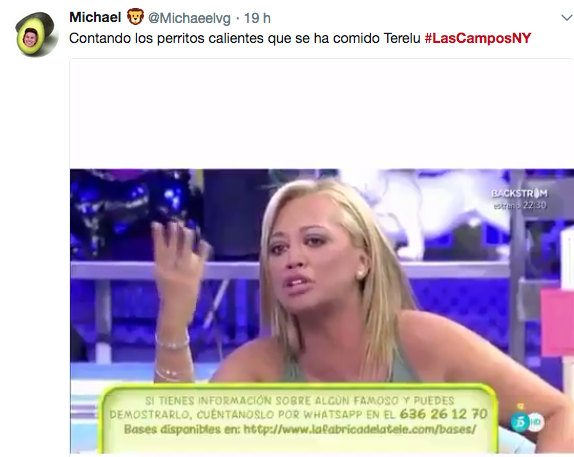Open the #LasCamposNY hashtag
The height and width of the screenshot is (457, 574).
click(x=478, y=38)
